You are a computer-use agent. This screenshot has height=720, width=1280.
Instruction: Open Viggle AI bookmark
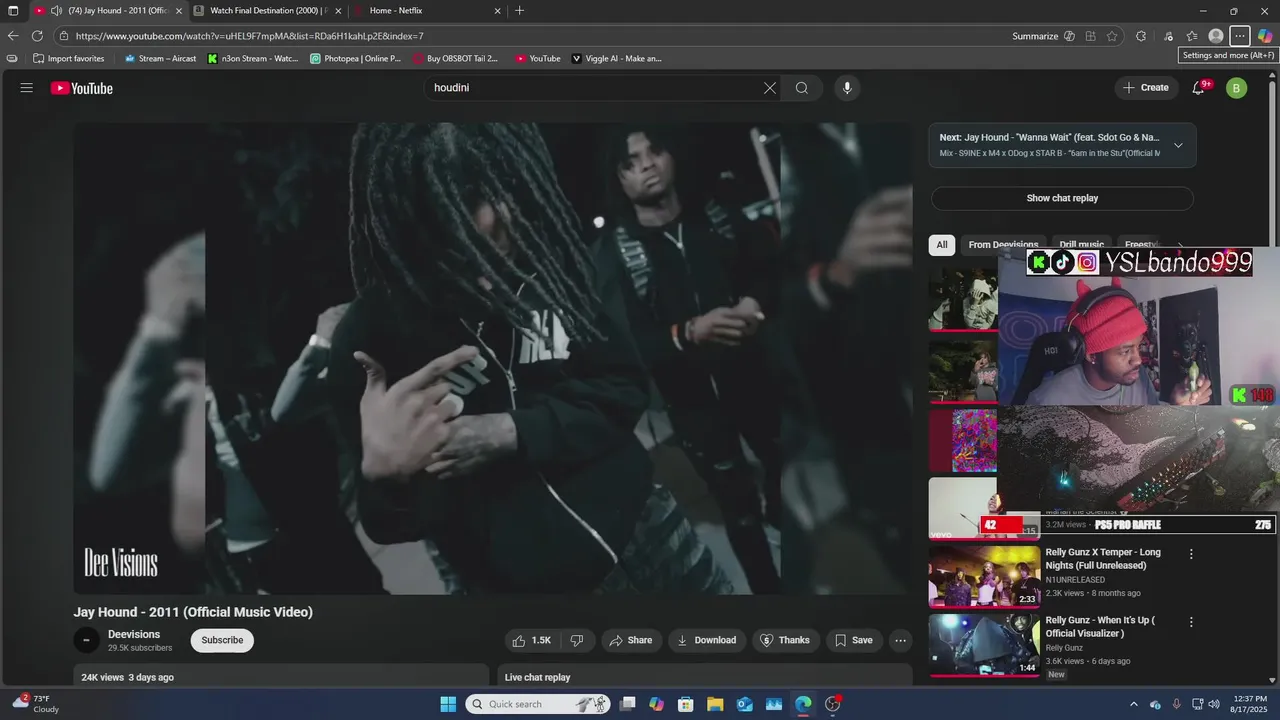coord(617,59)
